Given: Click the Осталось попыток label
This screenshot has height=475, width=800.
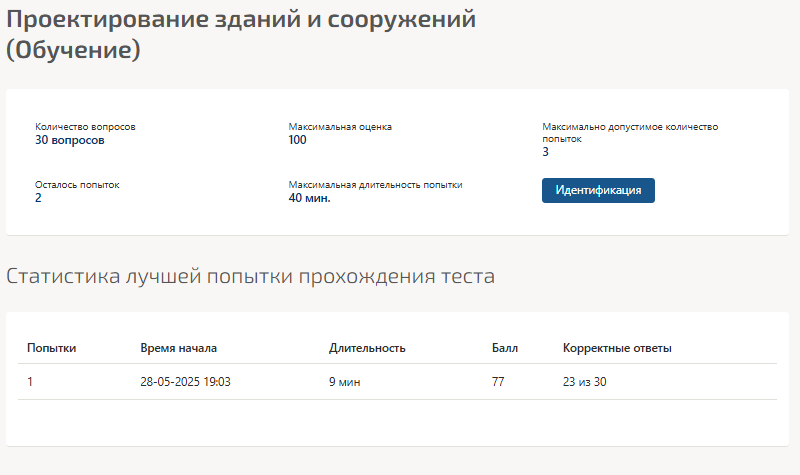Looking at the screenshot, I should point(77,185).
